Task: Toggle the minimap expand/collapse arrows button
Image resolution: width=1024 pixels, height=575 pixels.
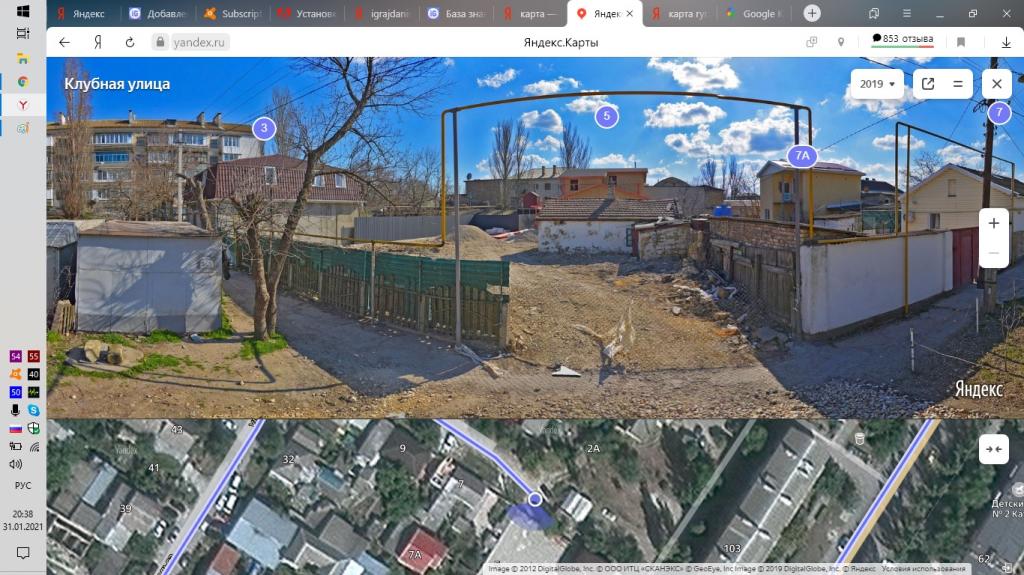Action: (x=993, y=449)
